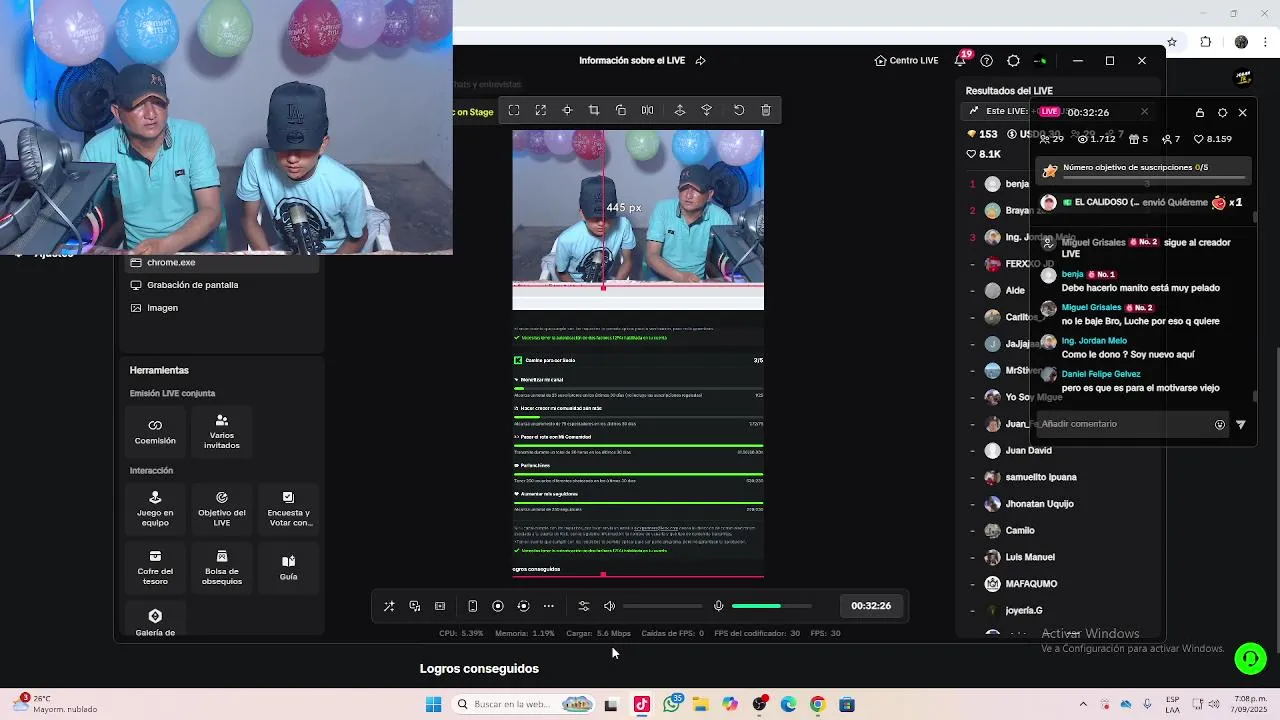
Task: Click the center-align icon in scene toolbar
Action: pos(567,110)
